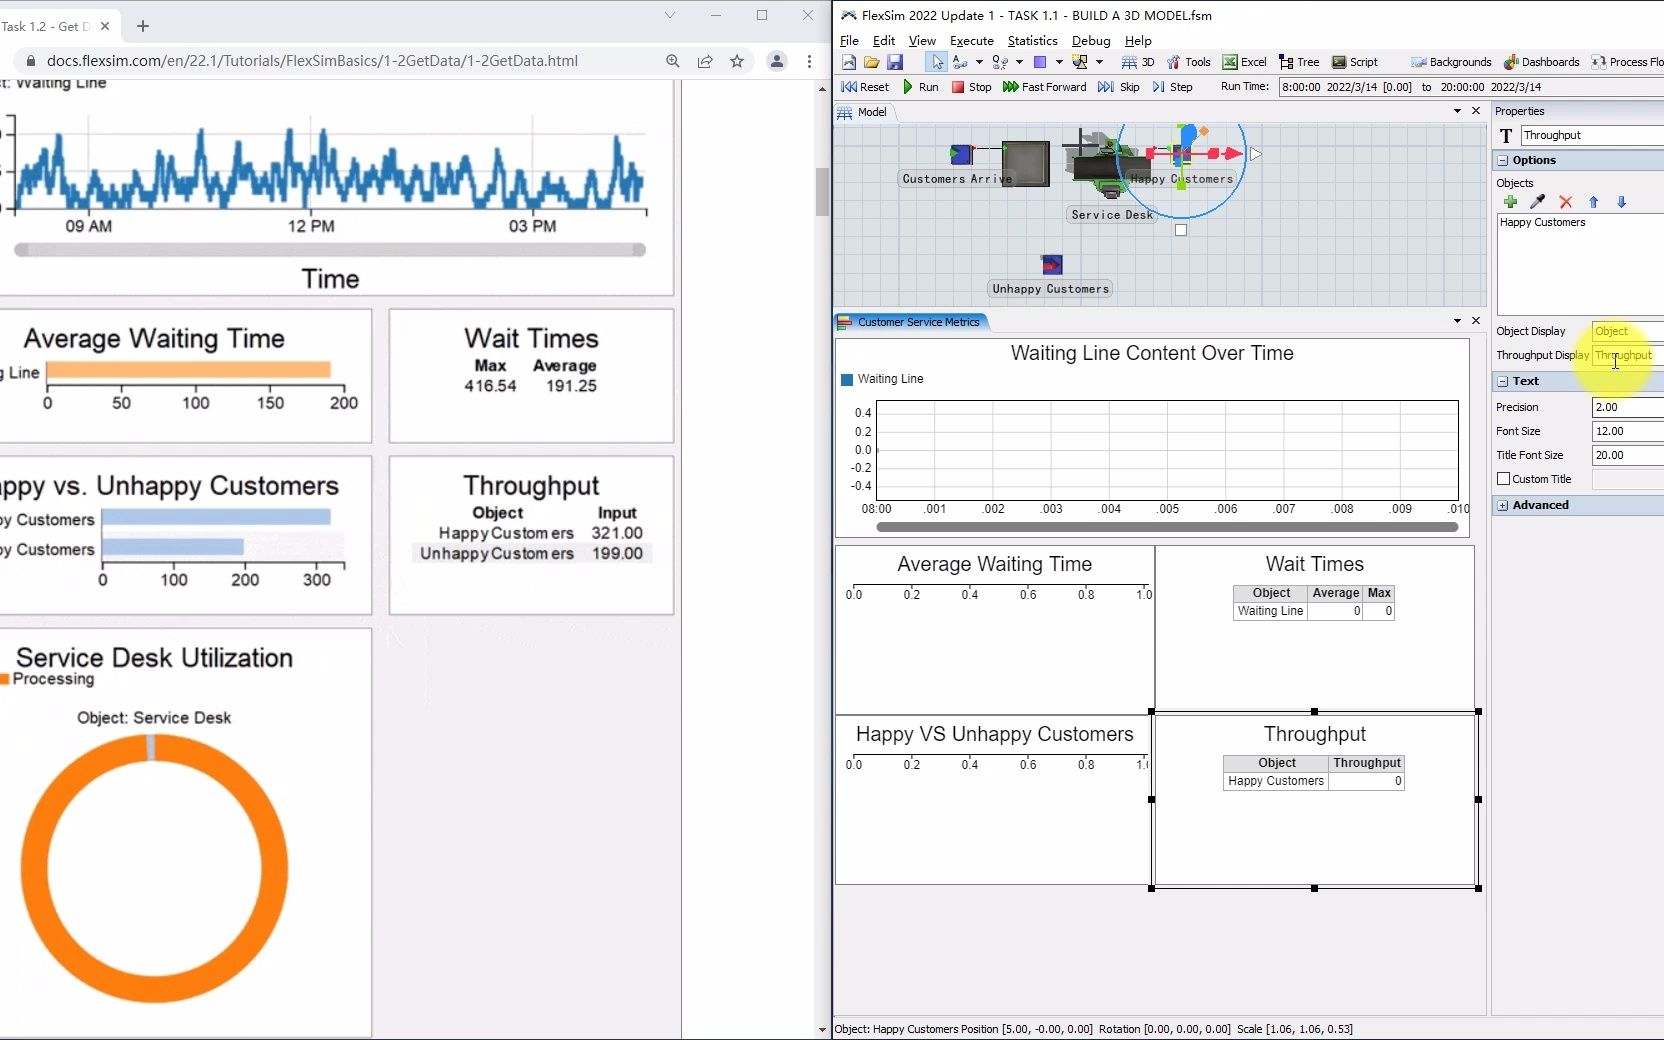Open the Dashboards menu icon
Viewport: 1664px width, 1040px height.
coord(1541,62)
